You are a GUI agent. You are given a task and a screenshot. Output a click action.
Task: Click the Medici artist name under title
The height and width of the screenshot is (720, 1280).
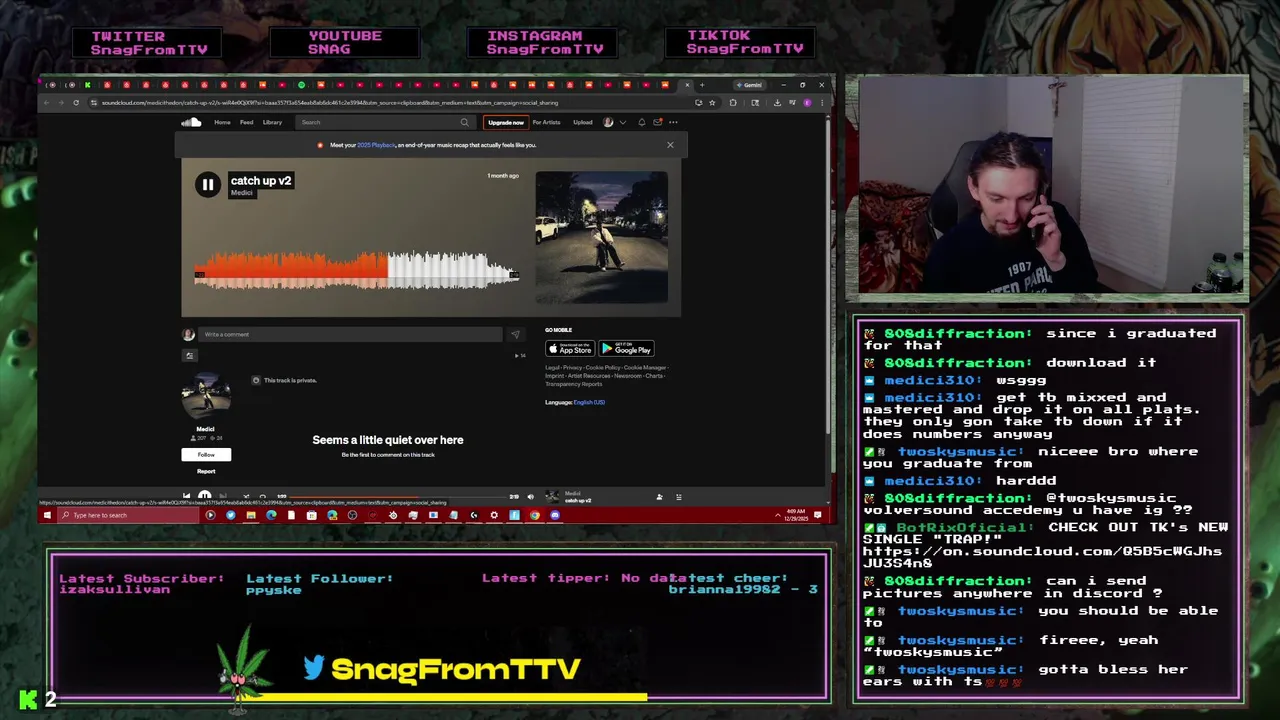coord(242,193)
